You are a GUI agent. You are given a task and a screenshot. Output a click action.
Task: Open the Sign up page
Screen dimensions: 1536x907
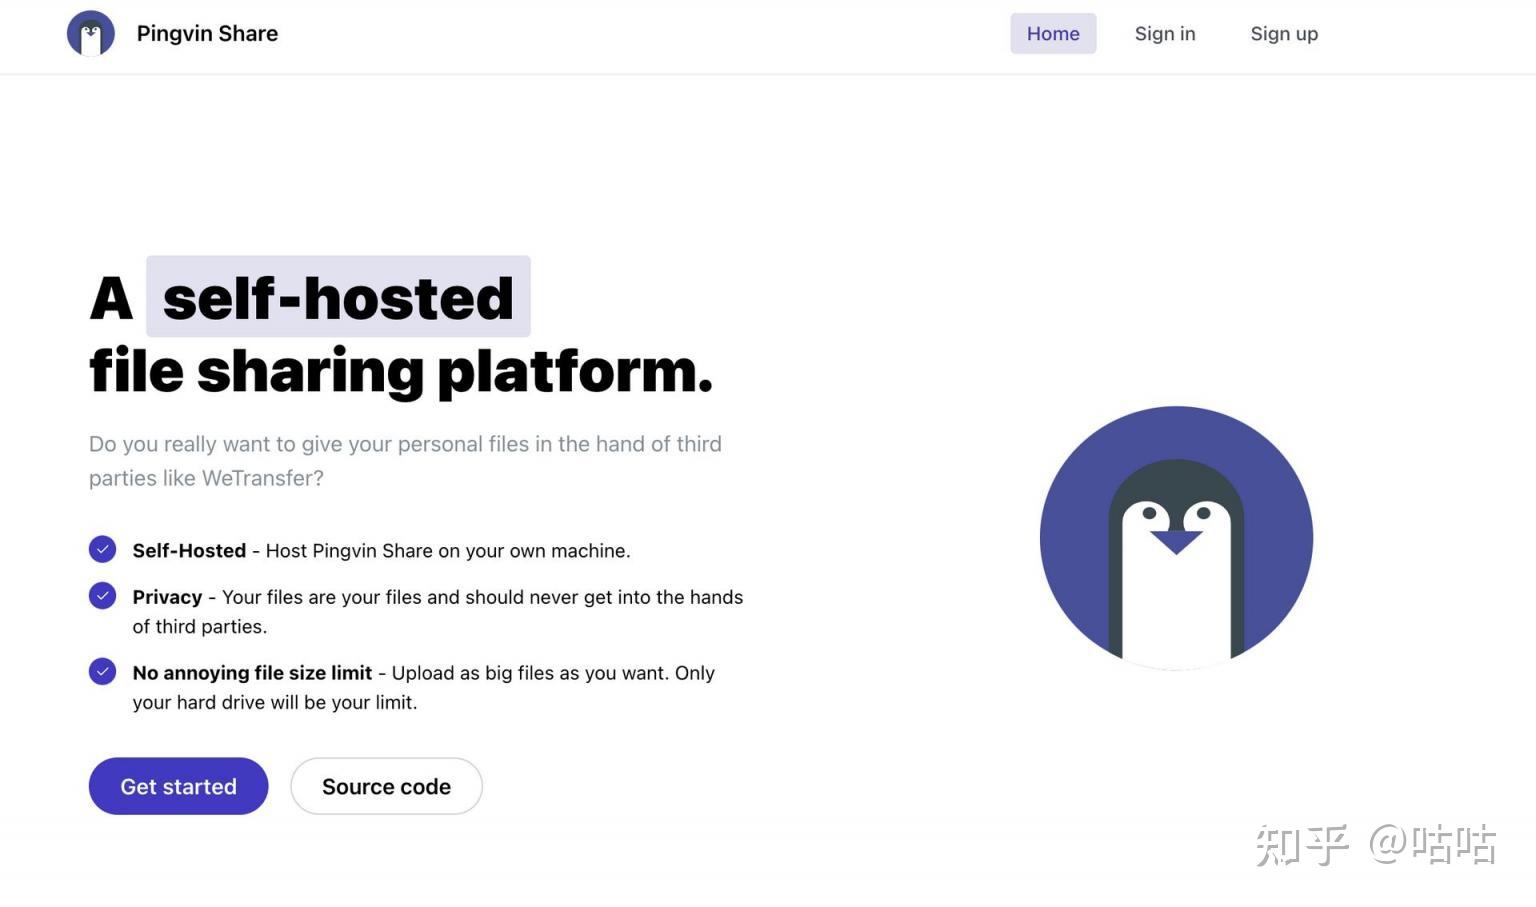pos(1284,33)
